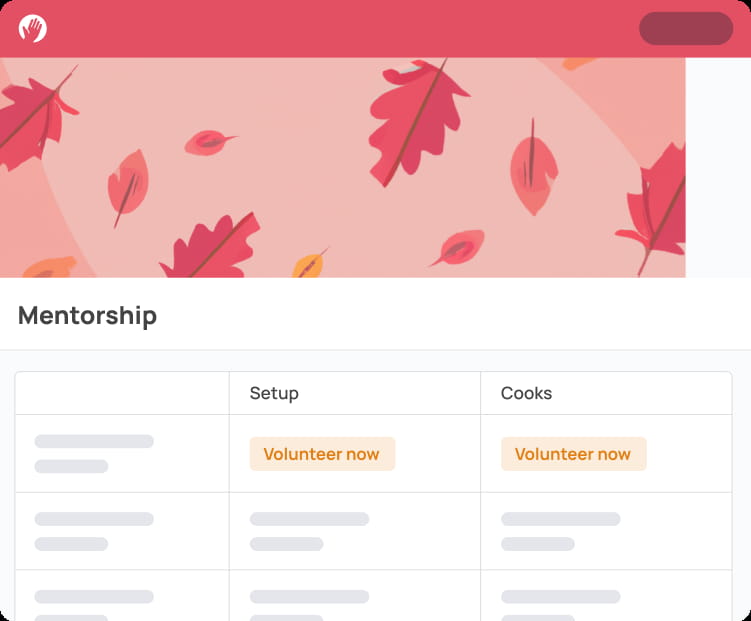Click the orange leaf at the banner's bottom edge
This screenshot has width=751, height=621.
click(x=309, y=264)
